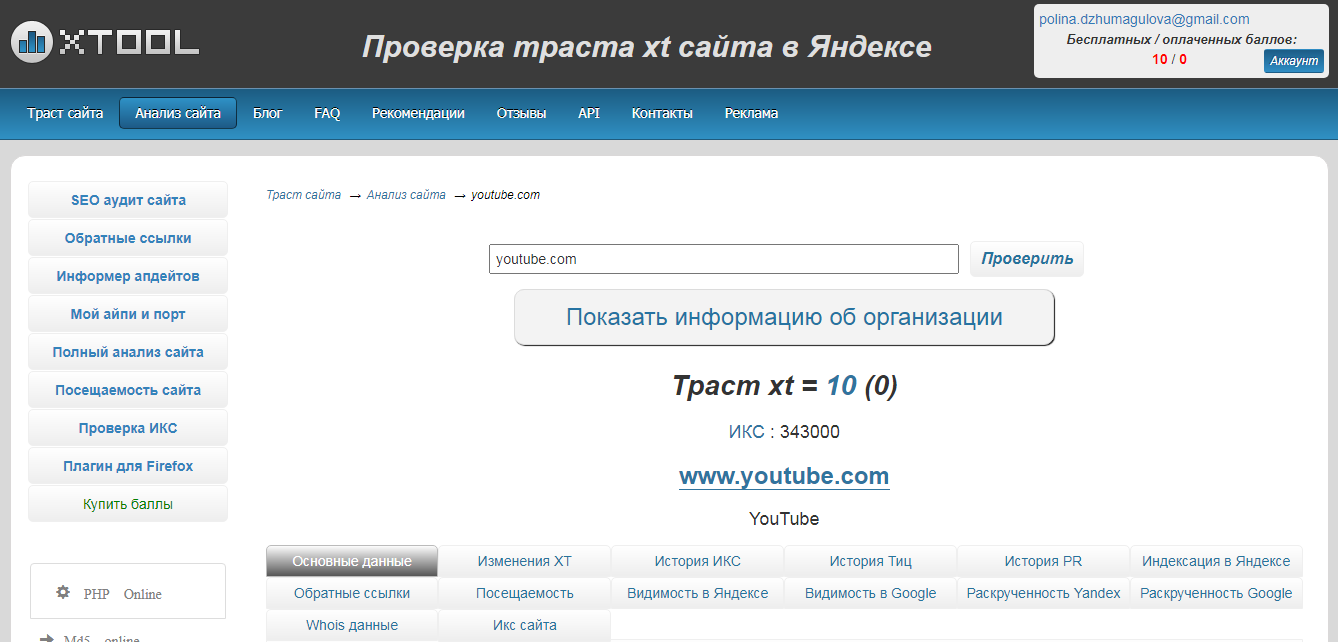Switch to the Whois данные tab

(x=352, y=625)
